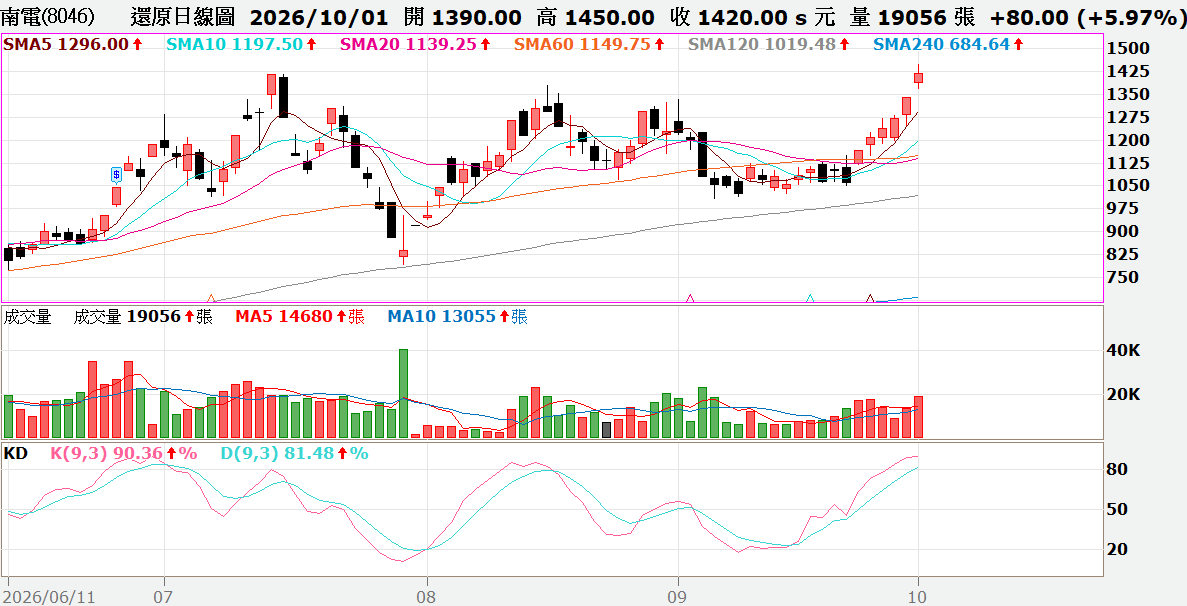Click the blue dollar-sign dividend marker
The width and height of the screenshot is (1187, 606).
pyautogui.click(x=116, y=175)
